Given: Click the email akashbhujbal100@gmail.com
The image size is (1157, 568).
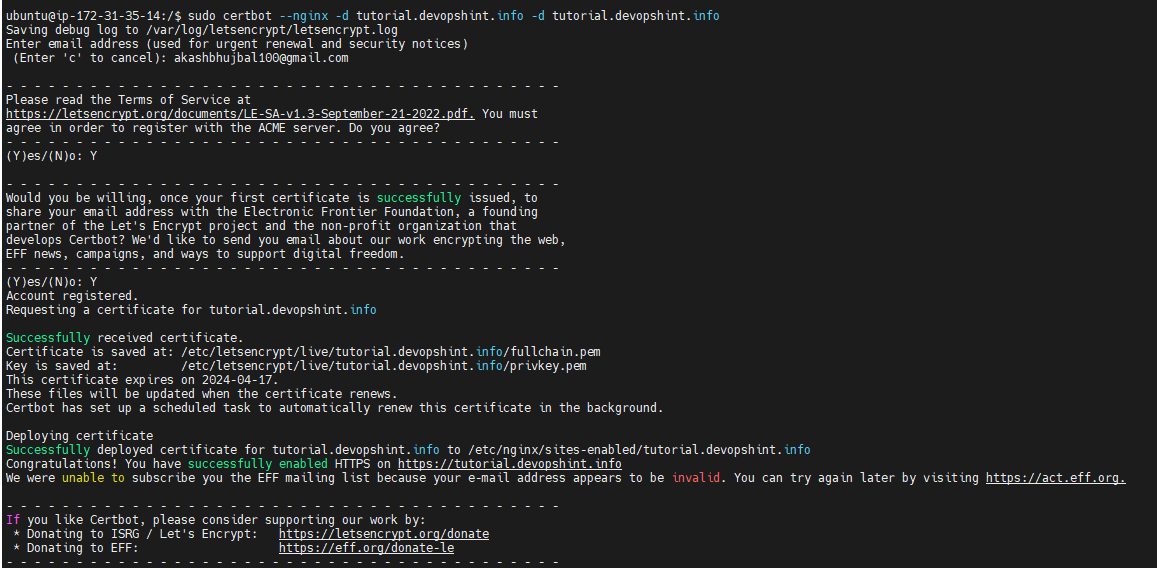Looking at the screenshot, I should (261, 58).
